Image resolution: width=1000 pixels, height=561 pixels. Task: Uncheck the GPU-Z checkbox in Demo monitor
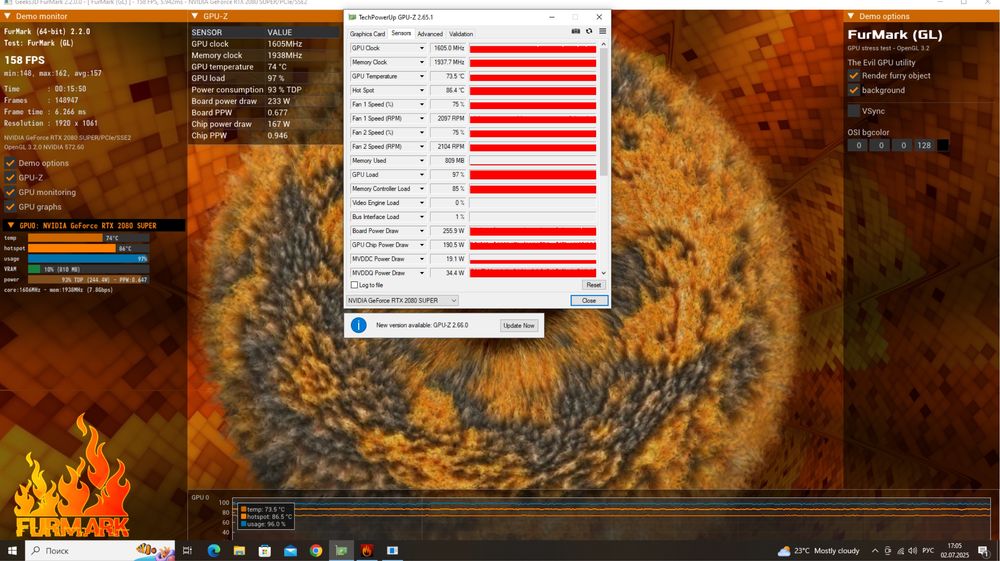10,178
